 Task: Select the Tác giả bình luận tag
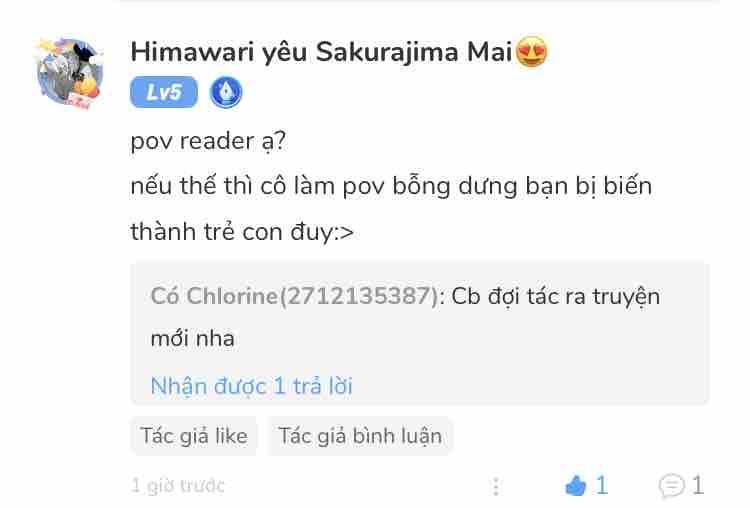[x=360, y=436]
